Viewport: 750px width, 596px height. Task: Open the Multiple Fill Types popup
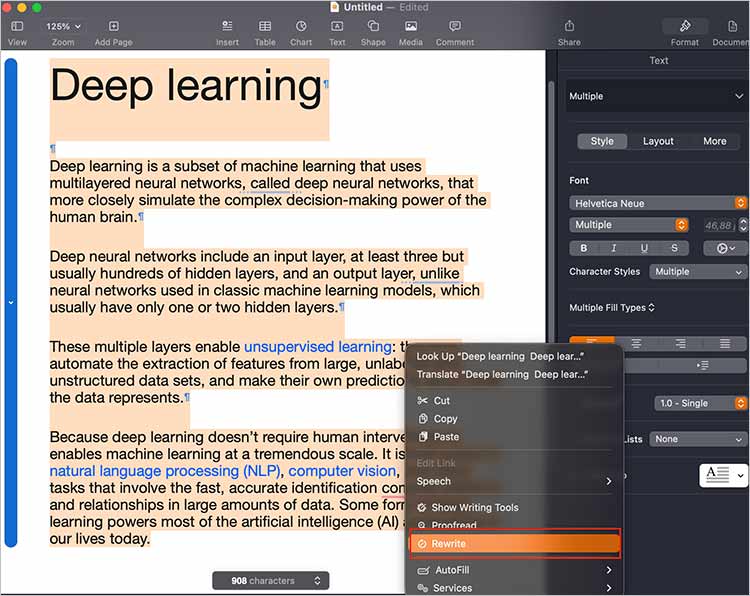[612, 308]
